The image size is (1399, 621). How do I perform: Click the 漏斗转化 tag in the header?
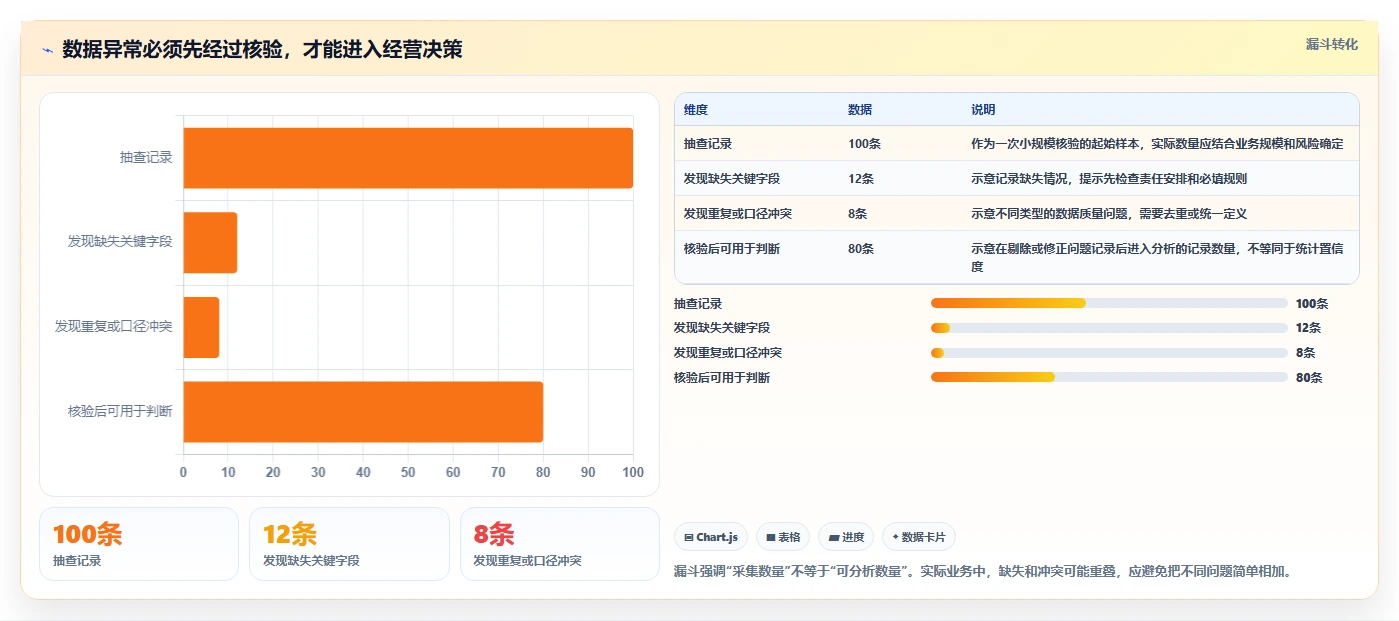1332,44
